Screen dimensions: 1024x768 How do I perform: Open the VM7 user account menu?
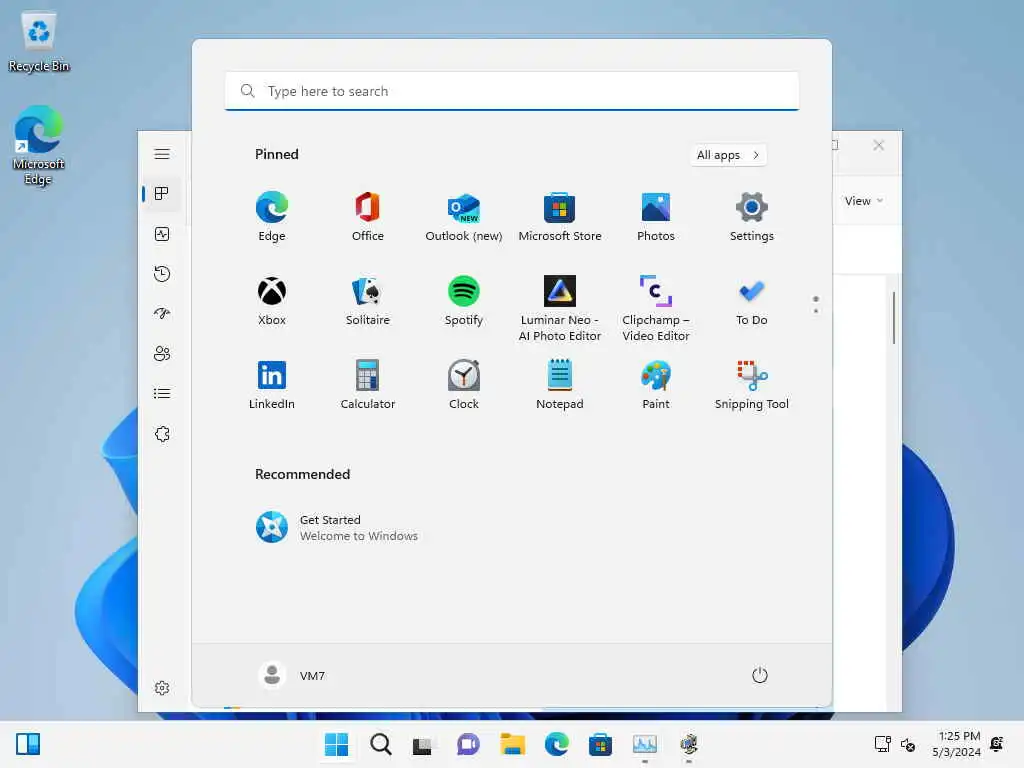[x=292, y=675]
